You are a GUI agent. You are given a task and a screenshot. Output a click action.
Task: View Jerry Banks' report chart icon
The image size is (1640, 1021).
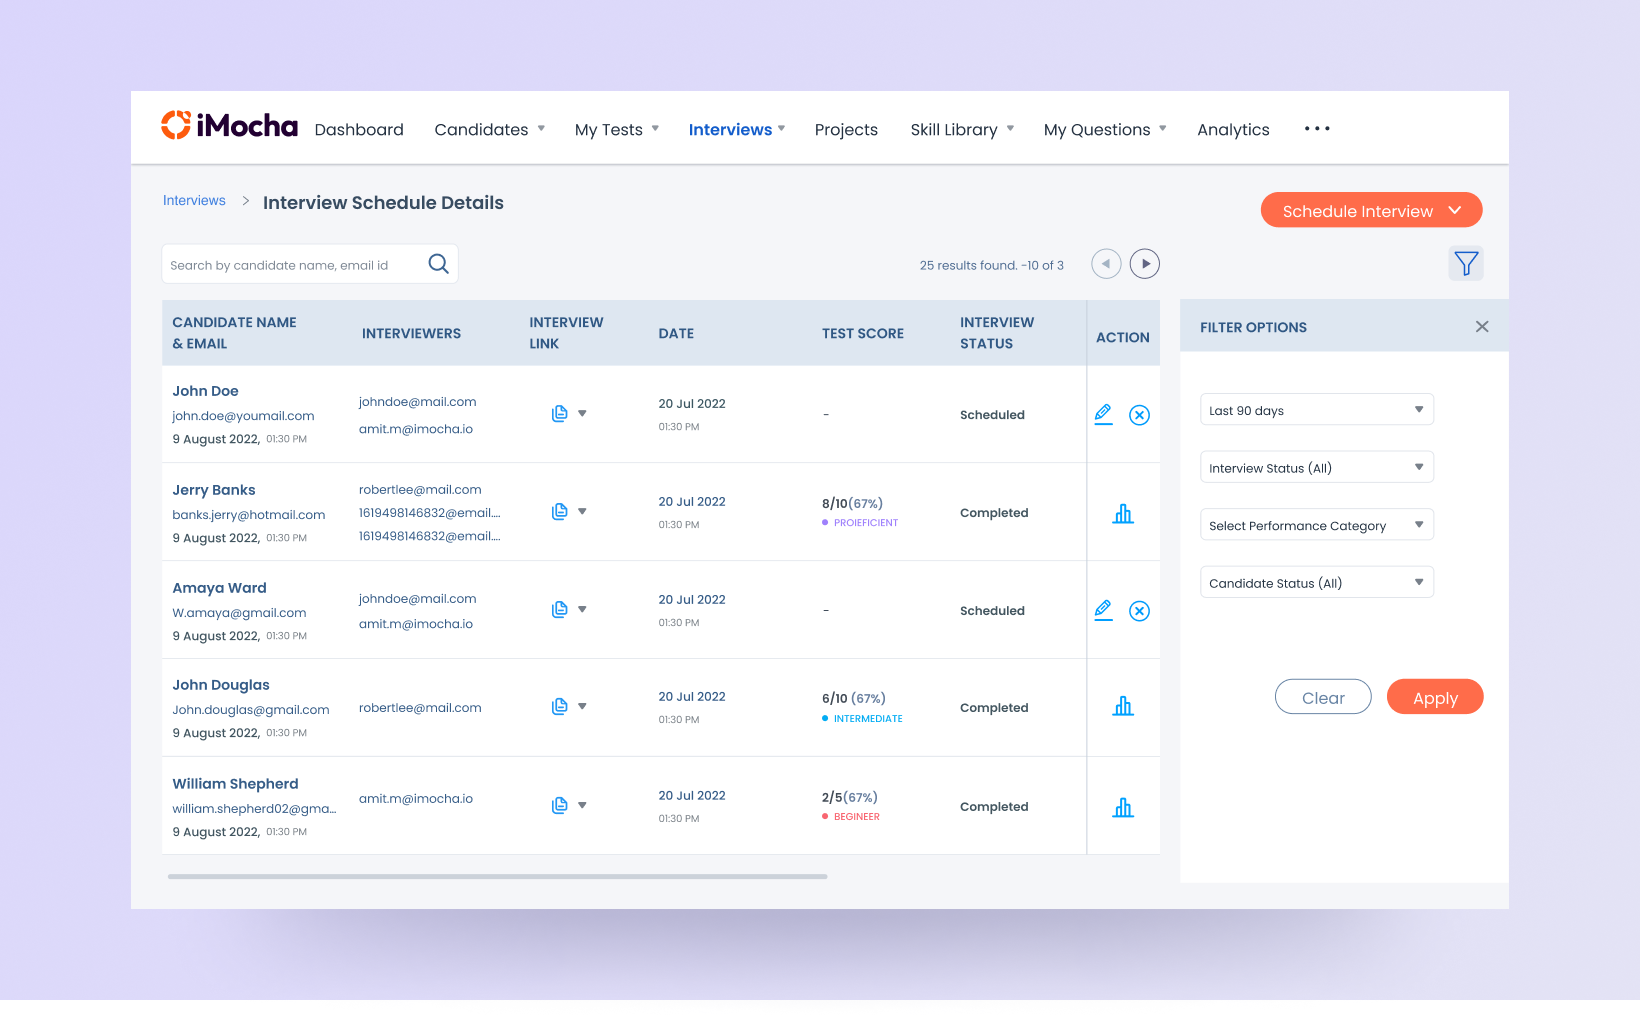(1123, 514)
